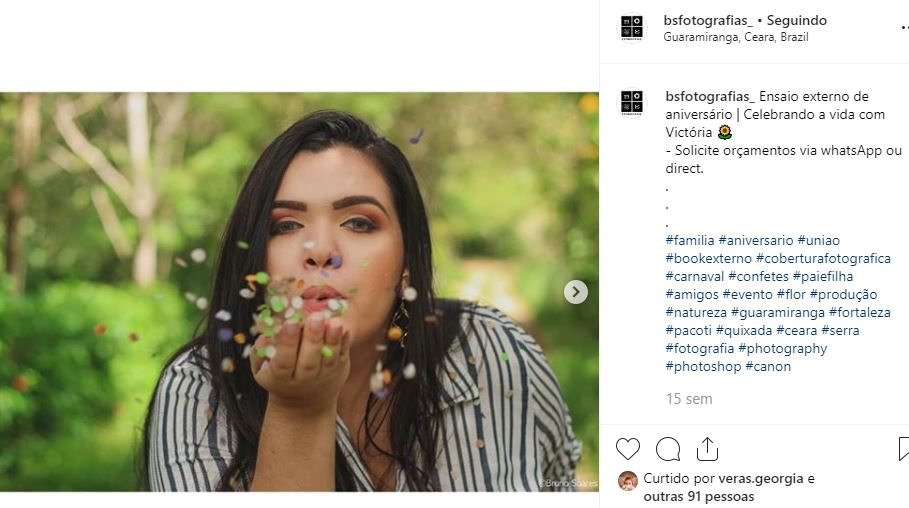The width and height of the screenshot is (909, 508).
Task: Open #photoshop hashtag
Action: point(704,366)
